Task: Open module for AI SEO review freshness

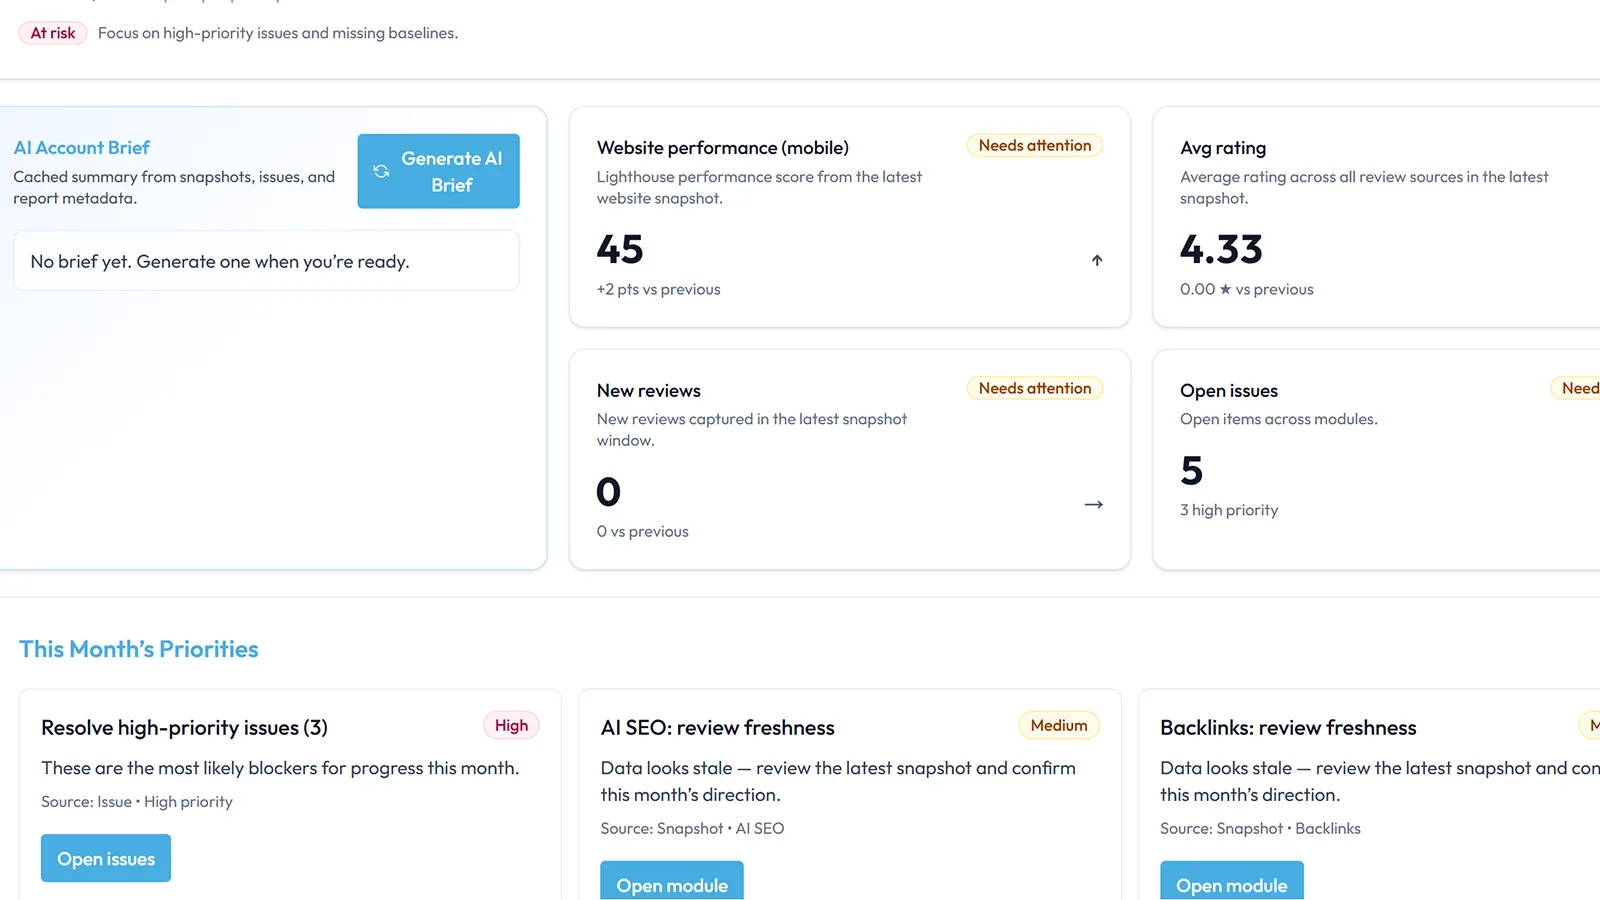Action: click(x=672, y=883)
